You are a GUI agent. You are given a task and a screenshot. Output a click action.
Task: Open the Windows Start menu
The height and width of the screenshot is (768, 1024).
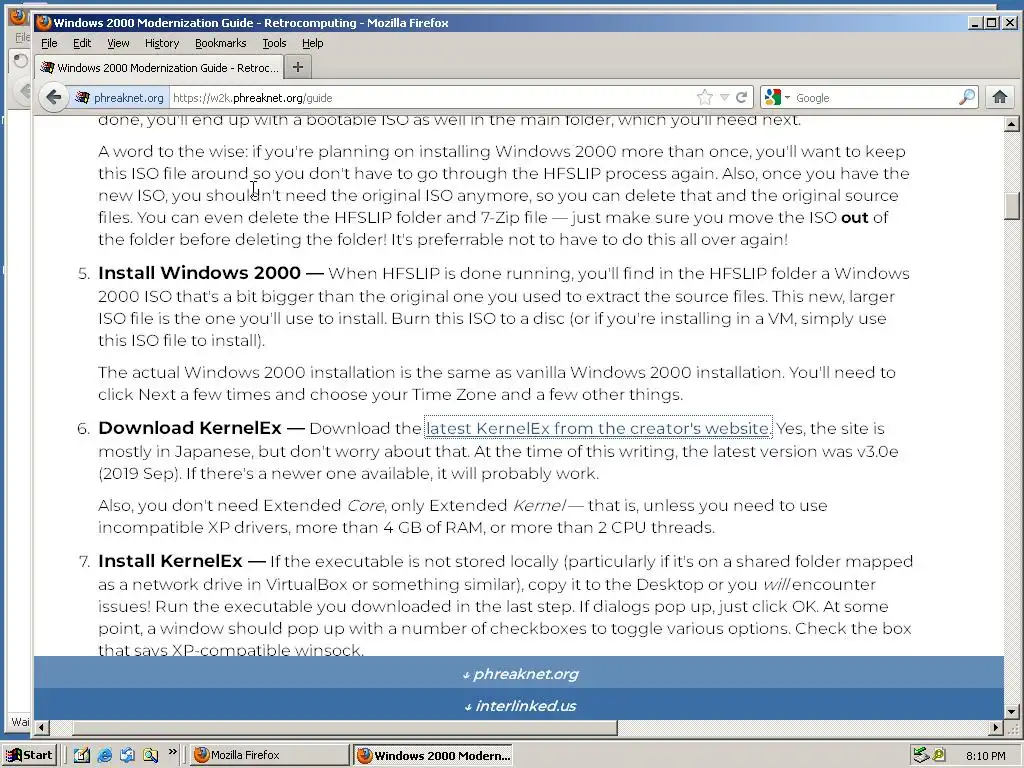point(30,755)
